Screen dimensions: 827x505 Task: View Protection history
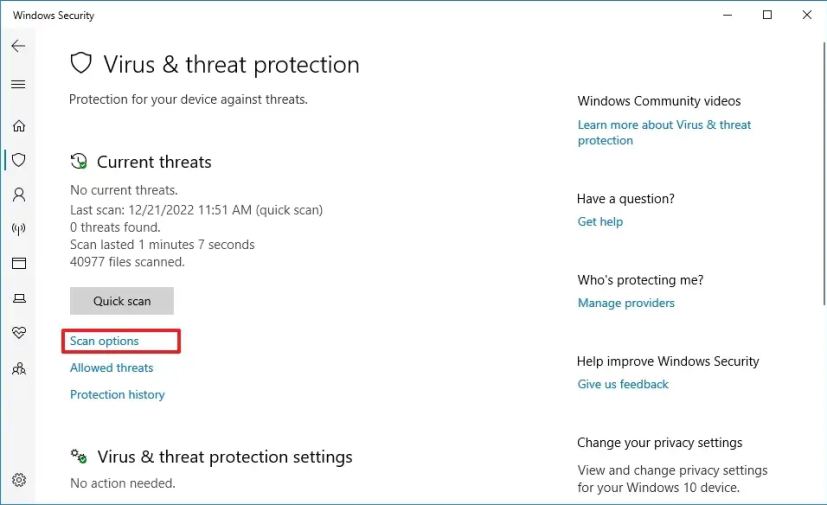[118, 395]
